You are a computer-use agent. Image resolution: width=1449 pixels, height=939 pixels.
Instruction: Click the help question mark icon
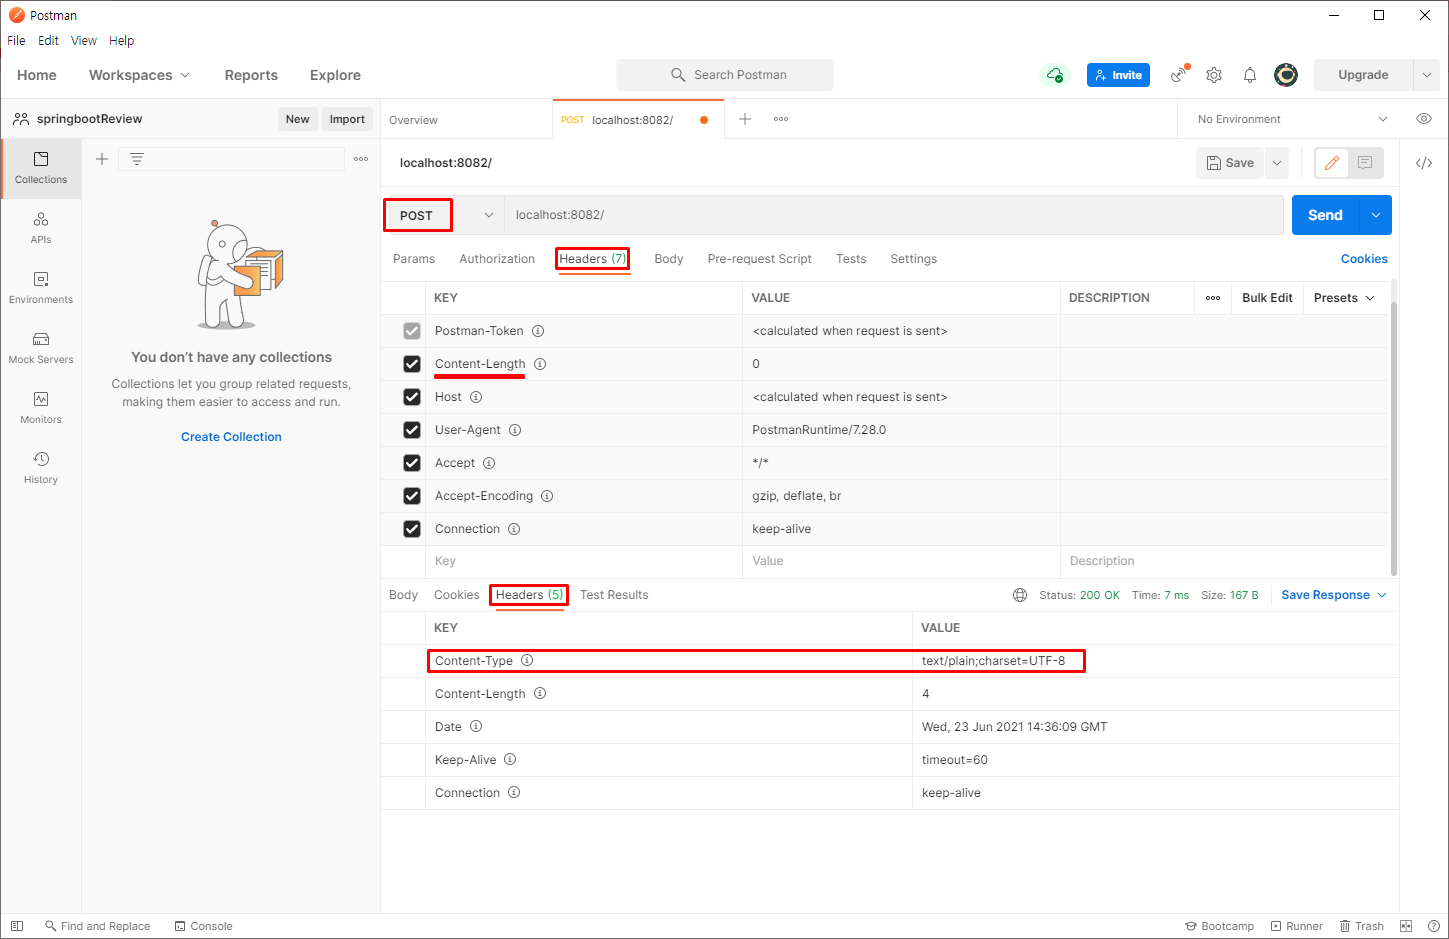(x=1434, y=926)
